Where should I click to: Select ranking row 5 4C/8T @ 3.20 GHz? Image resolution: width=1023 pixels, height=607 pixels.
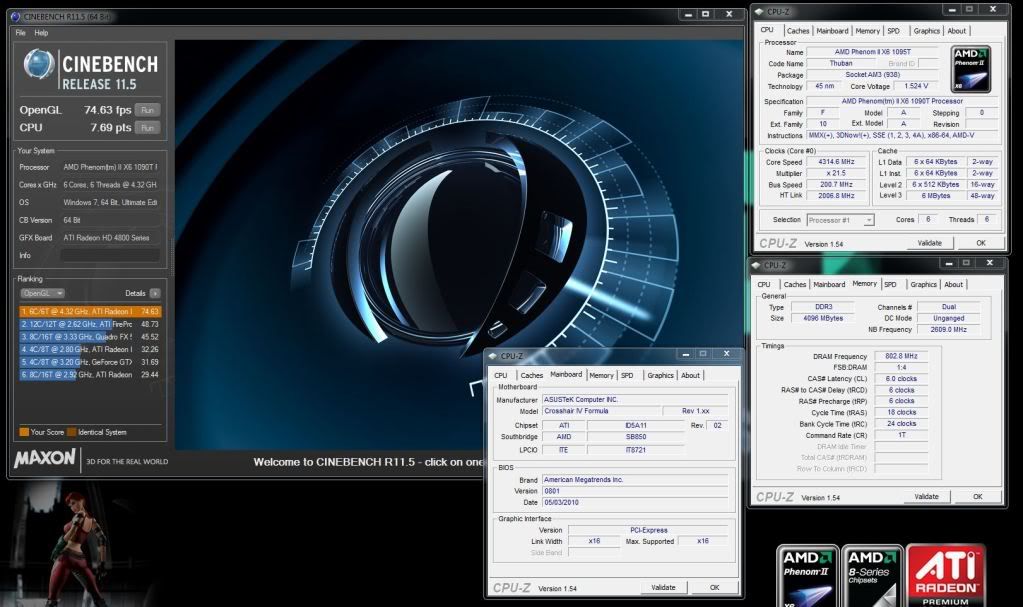(x=90, y=362)
